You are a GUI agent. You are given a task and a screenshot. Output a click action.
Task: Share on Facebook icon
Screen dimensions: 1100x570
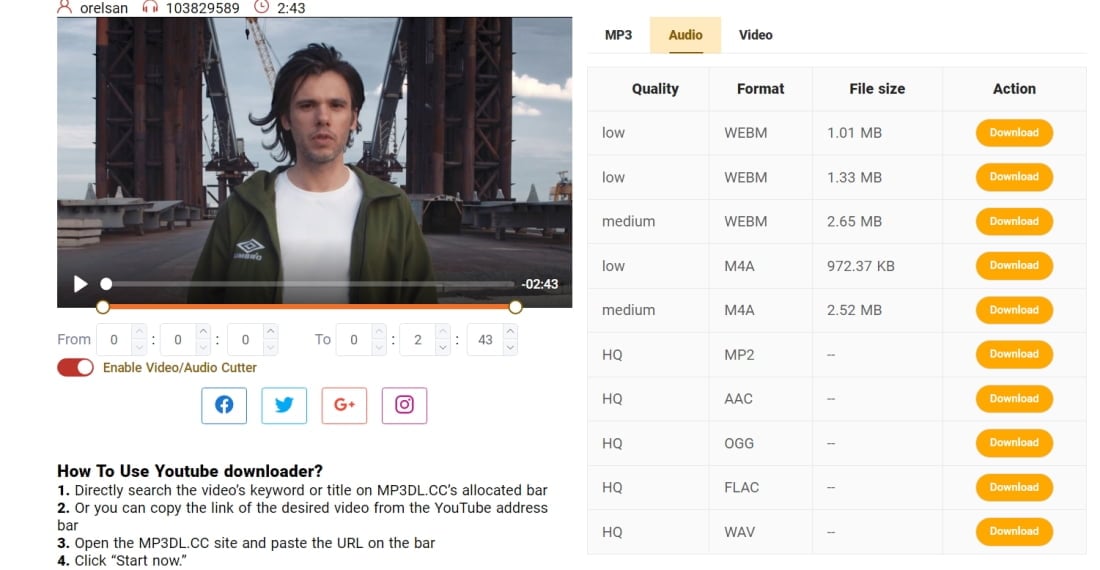coord(224,405)
